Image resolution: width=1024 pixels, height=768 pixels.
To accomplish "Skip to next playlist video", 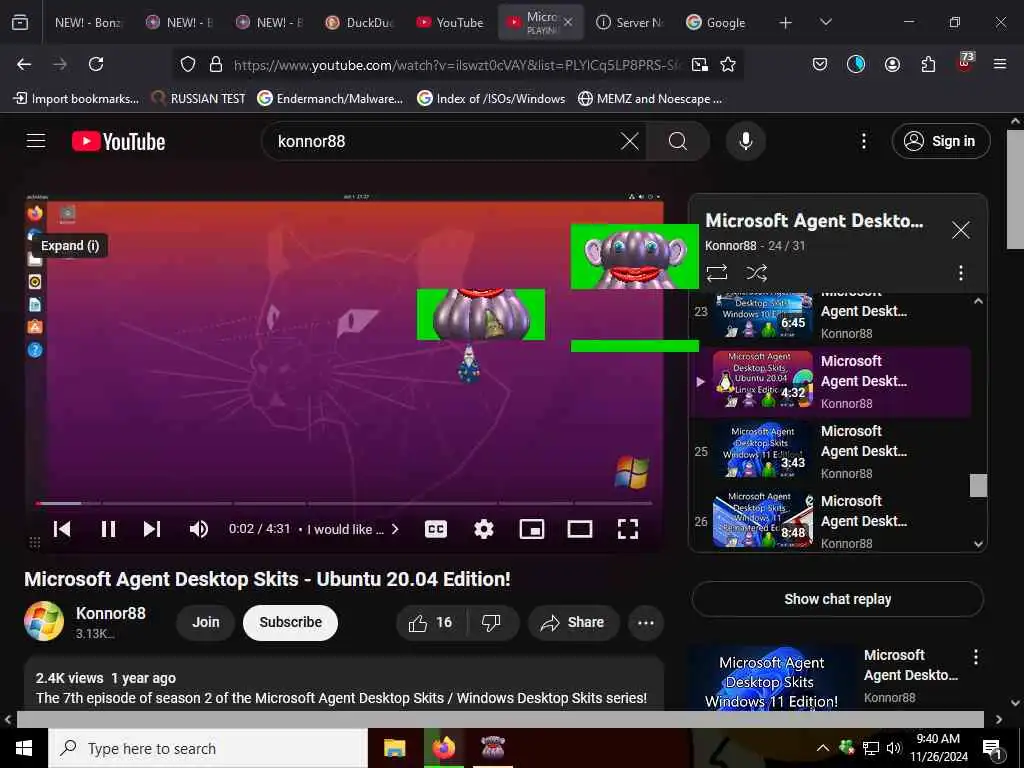I will [152, 529].
